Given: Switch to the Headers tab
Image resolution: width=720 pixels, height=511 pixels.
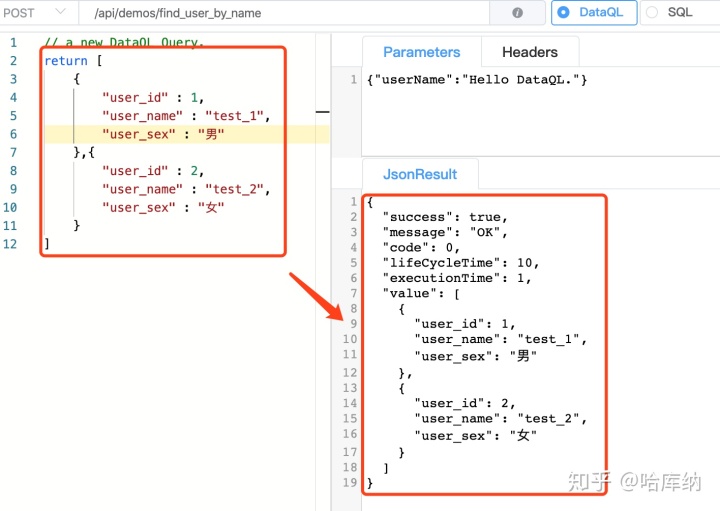Looking at the screenshot, I should coord(530,52).
